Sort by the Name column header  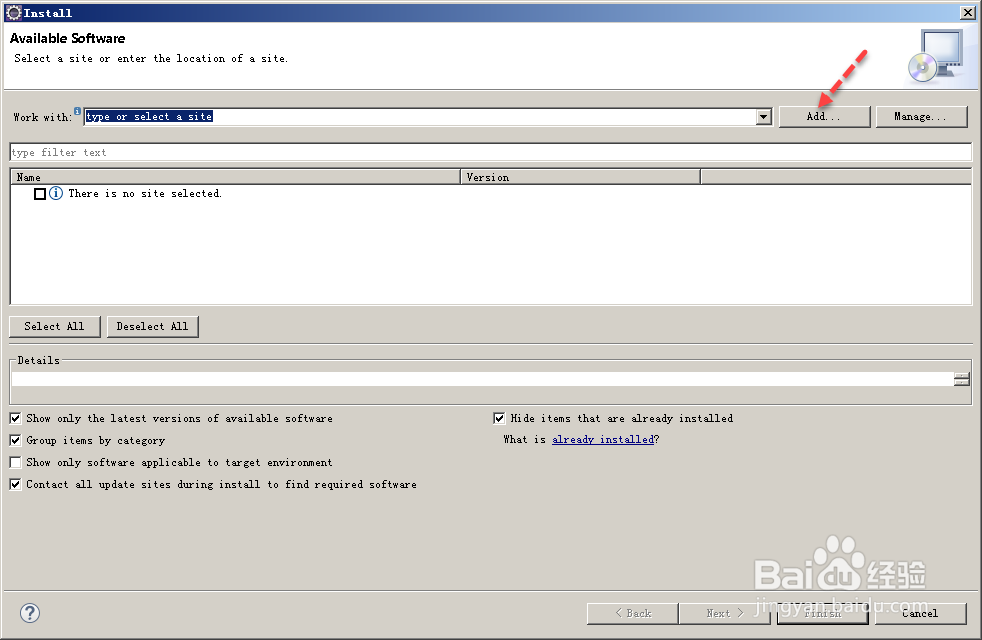[235, 177]
